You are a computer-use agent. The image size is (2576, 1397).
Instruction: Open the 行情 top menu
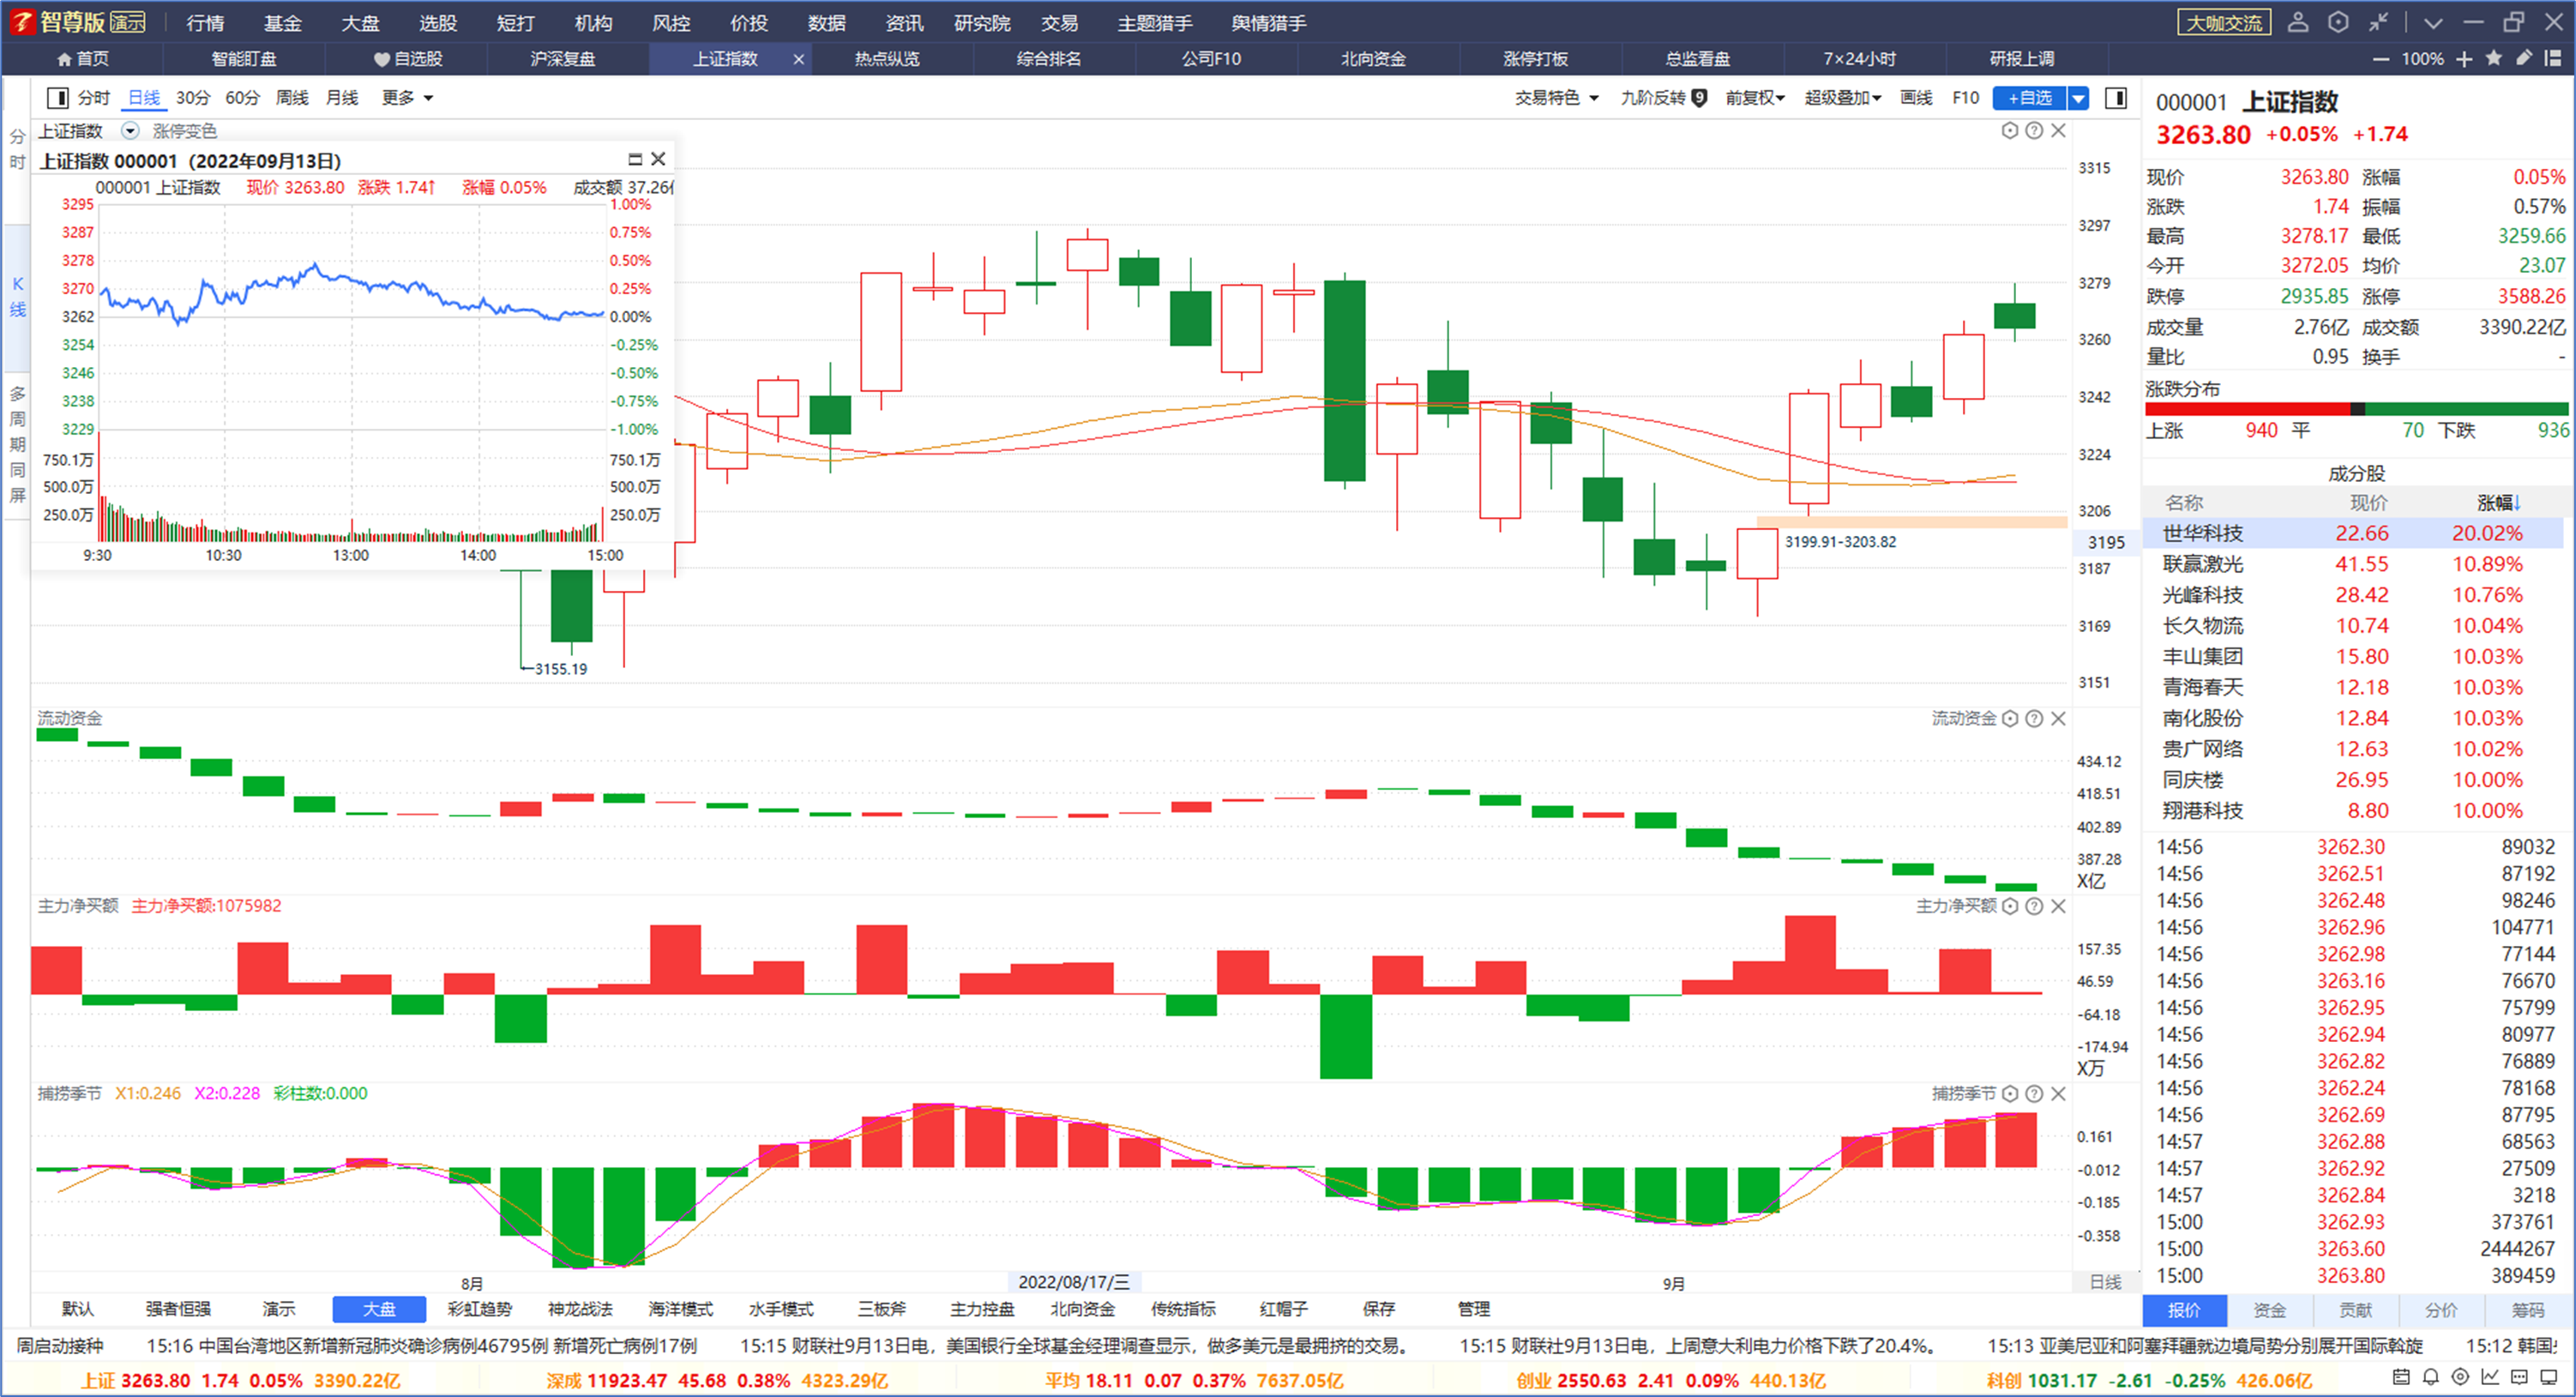click(x=205, y=22)
